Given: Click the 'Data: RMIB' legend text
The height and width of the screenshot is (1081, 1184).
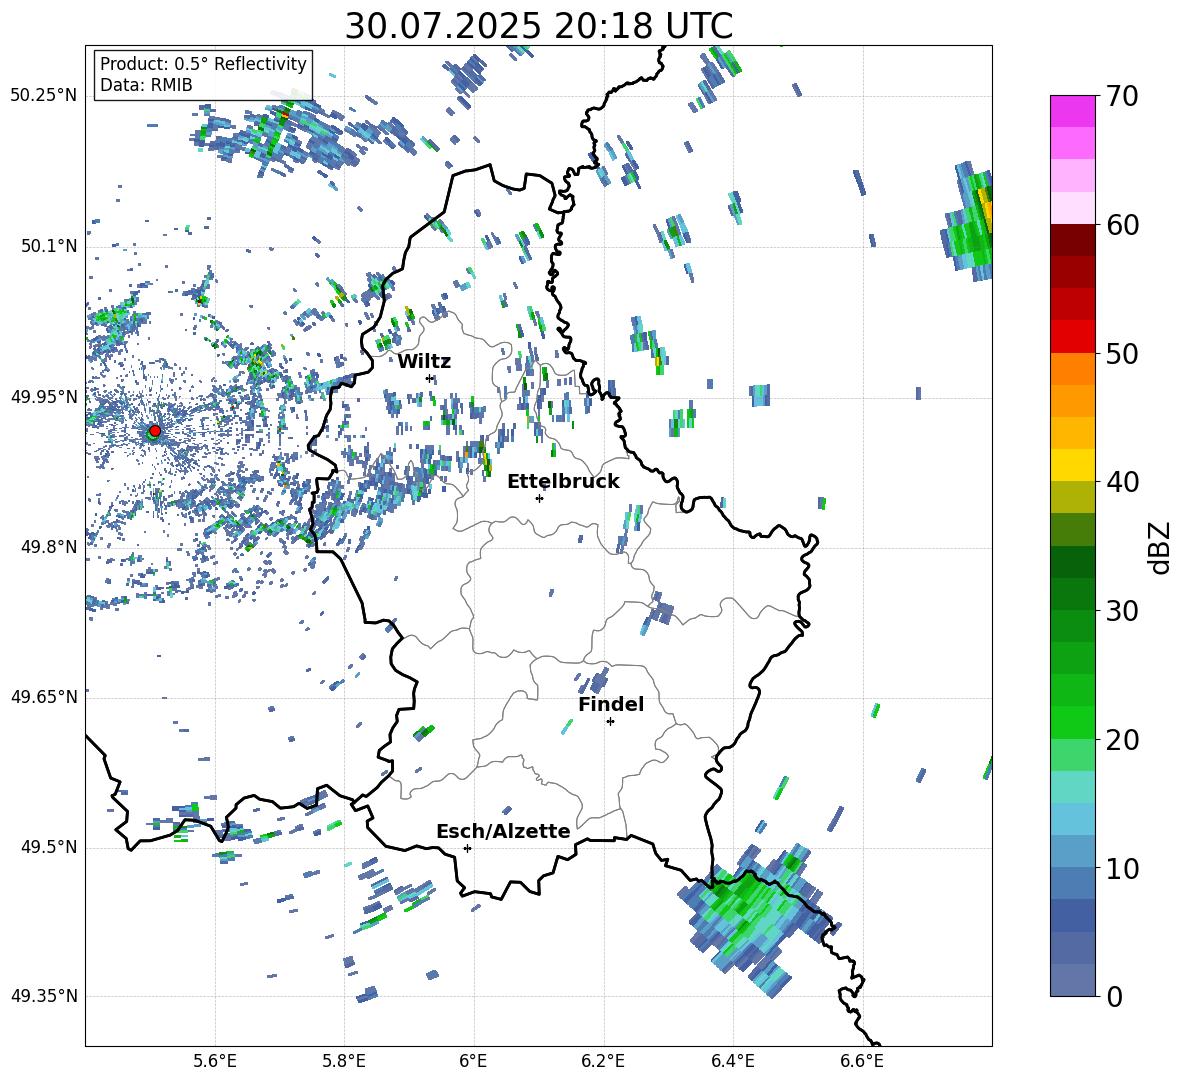Looking at the screenshot, I should (x=146, y=85).
